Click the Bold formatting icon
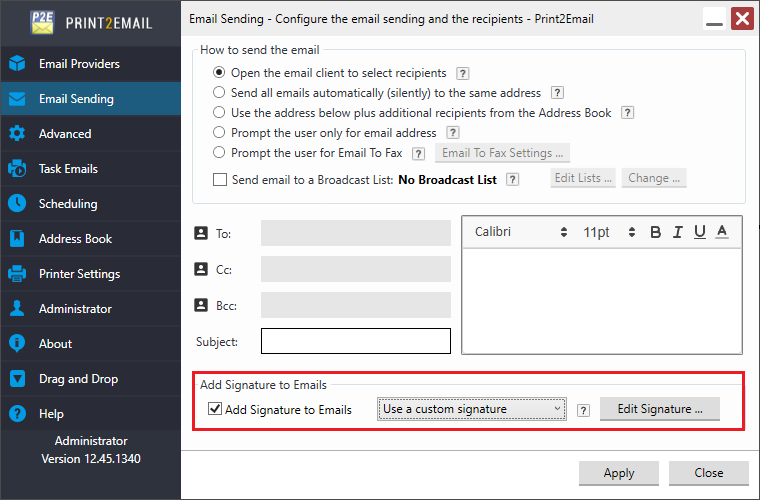Screen dimensions: 760x500 (656, 232)
